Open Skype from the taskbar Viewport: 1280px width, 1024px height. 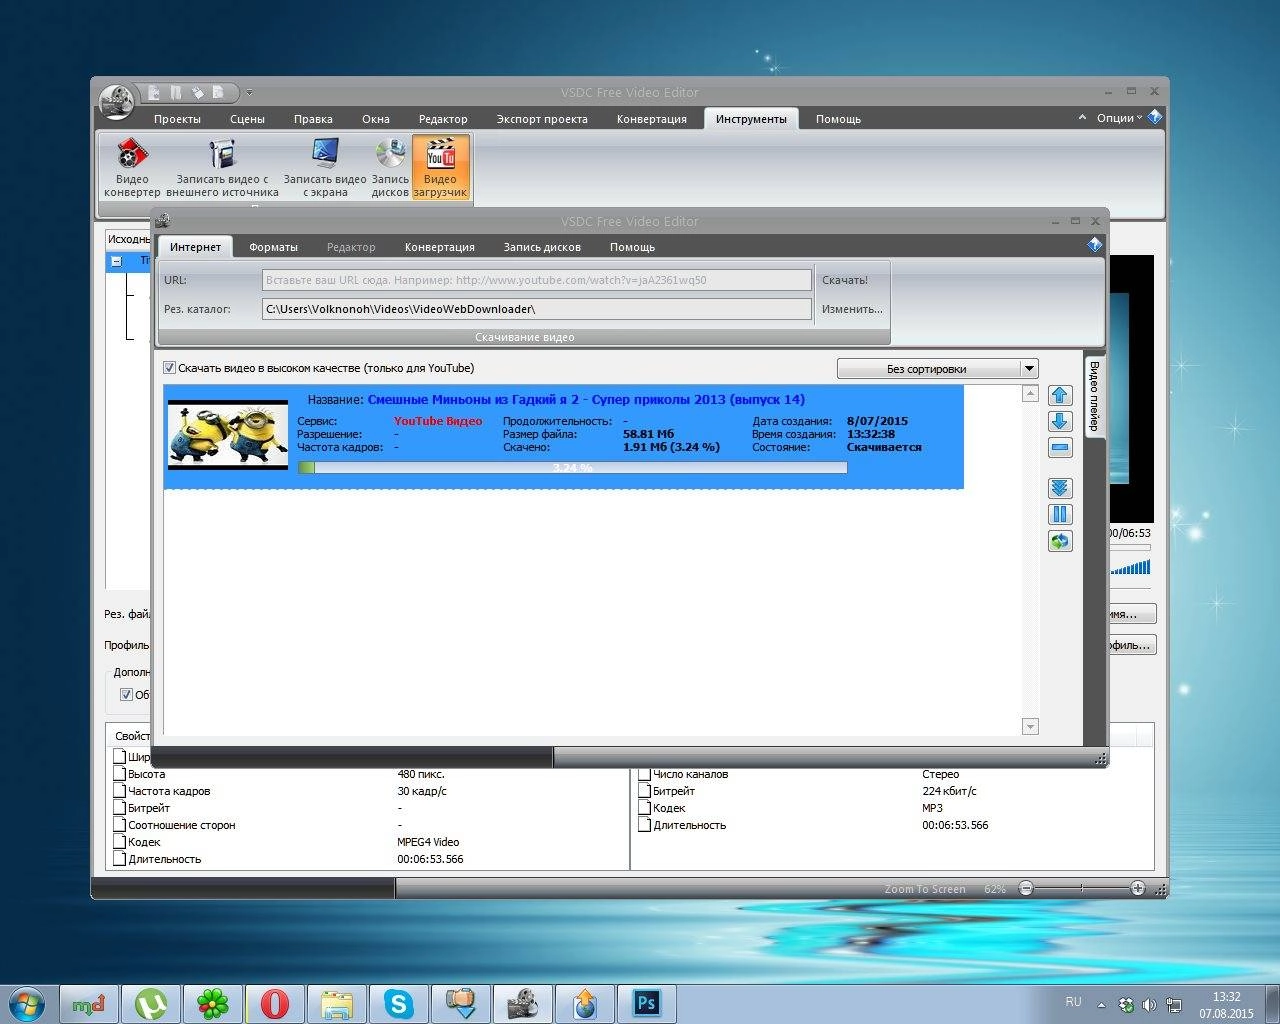pos(399,1003)
